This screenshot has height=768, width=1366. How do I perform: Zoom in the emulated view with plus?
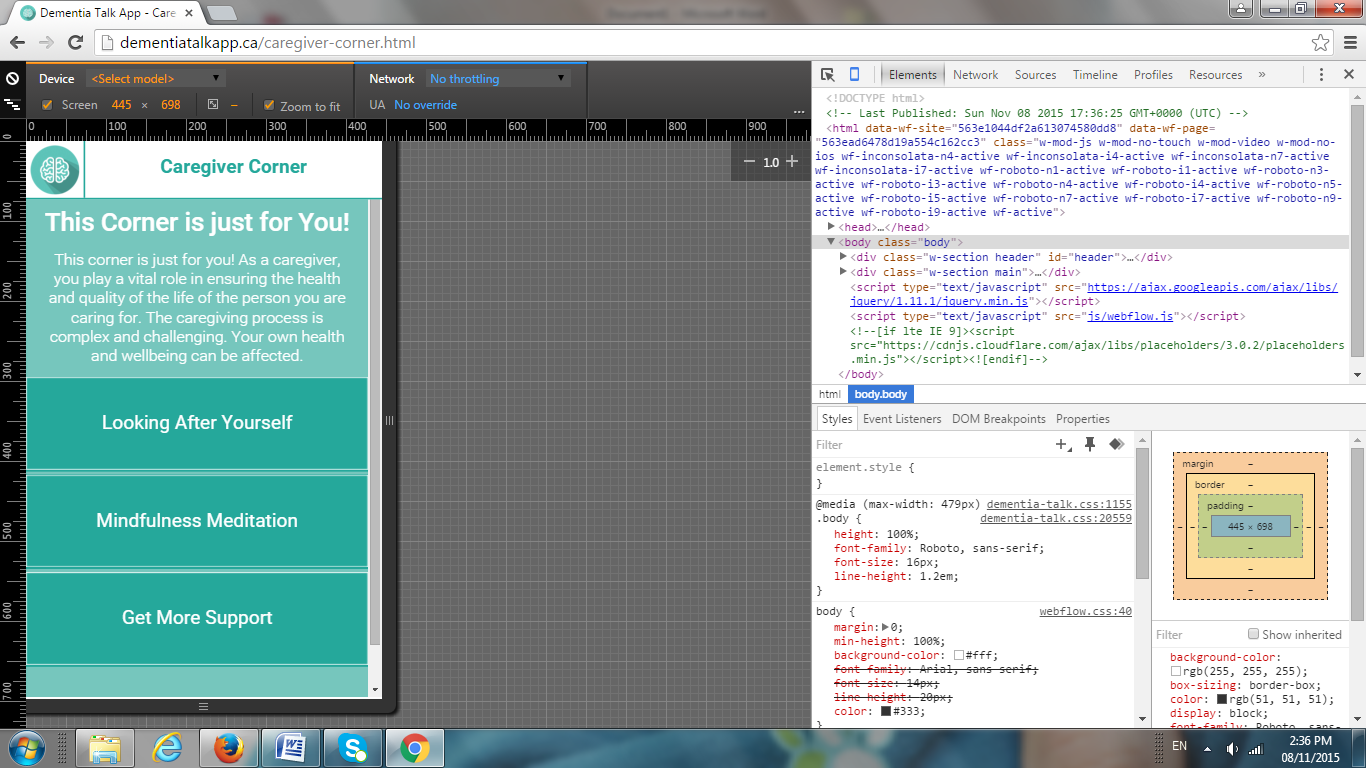pos(792,161)
